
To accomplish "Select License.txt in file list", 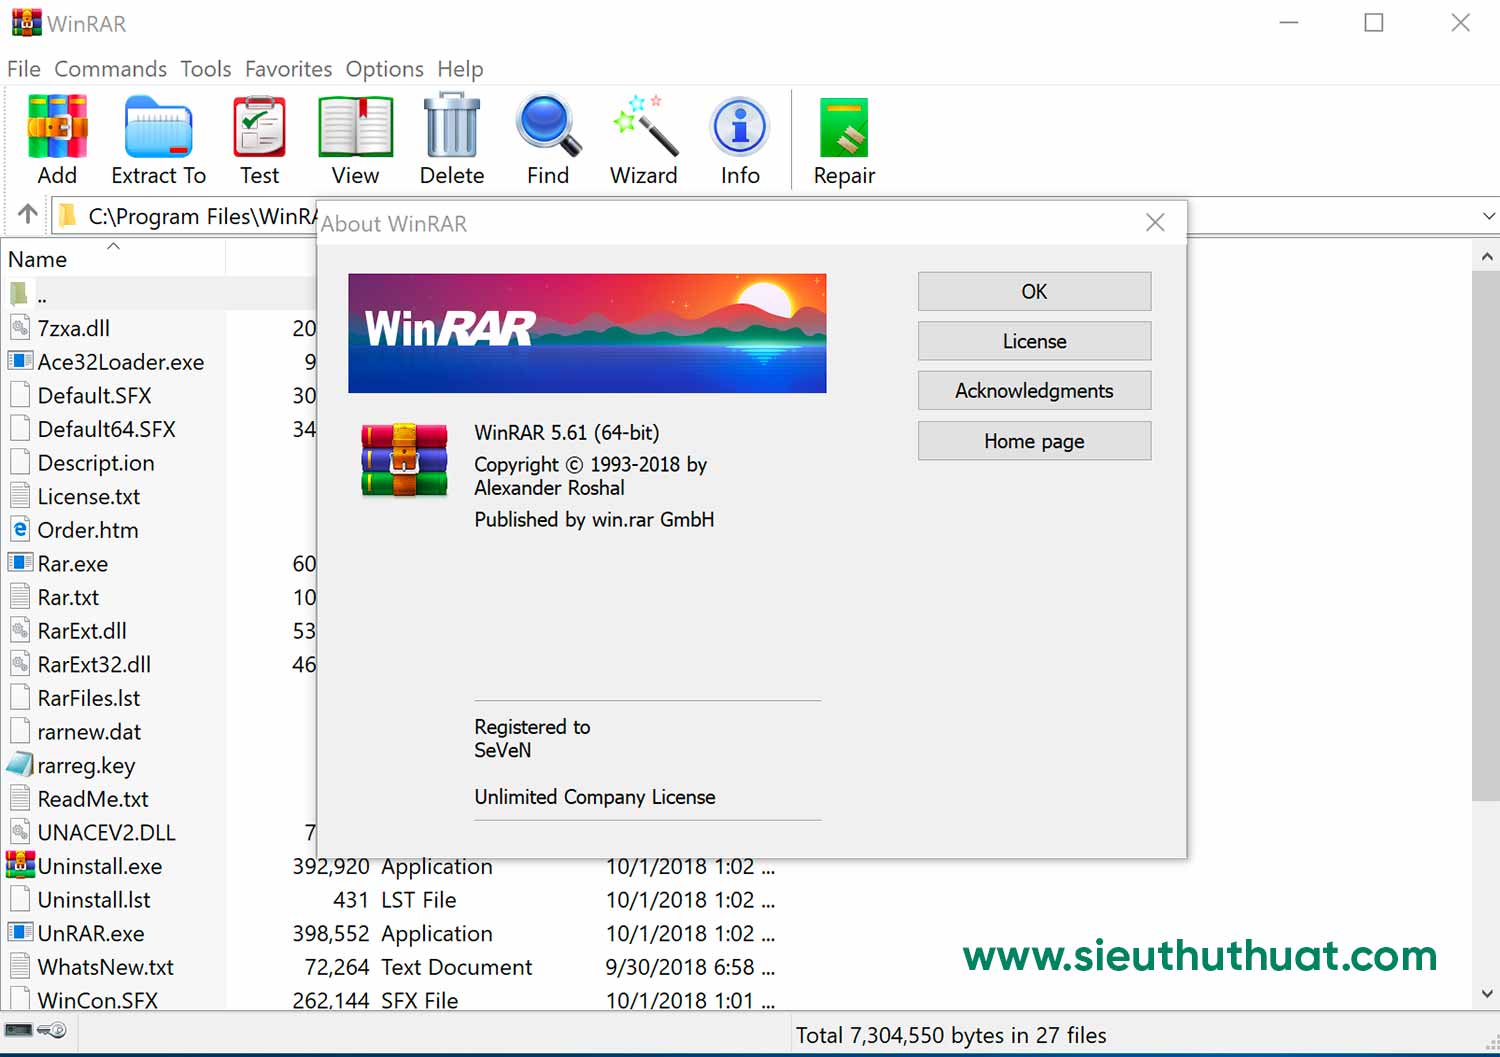I will 89,496.
